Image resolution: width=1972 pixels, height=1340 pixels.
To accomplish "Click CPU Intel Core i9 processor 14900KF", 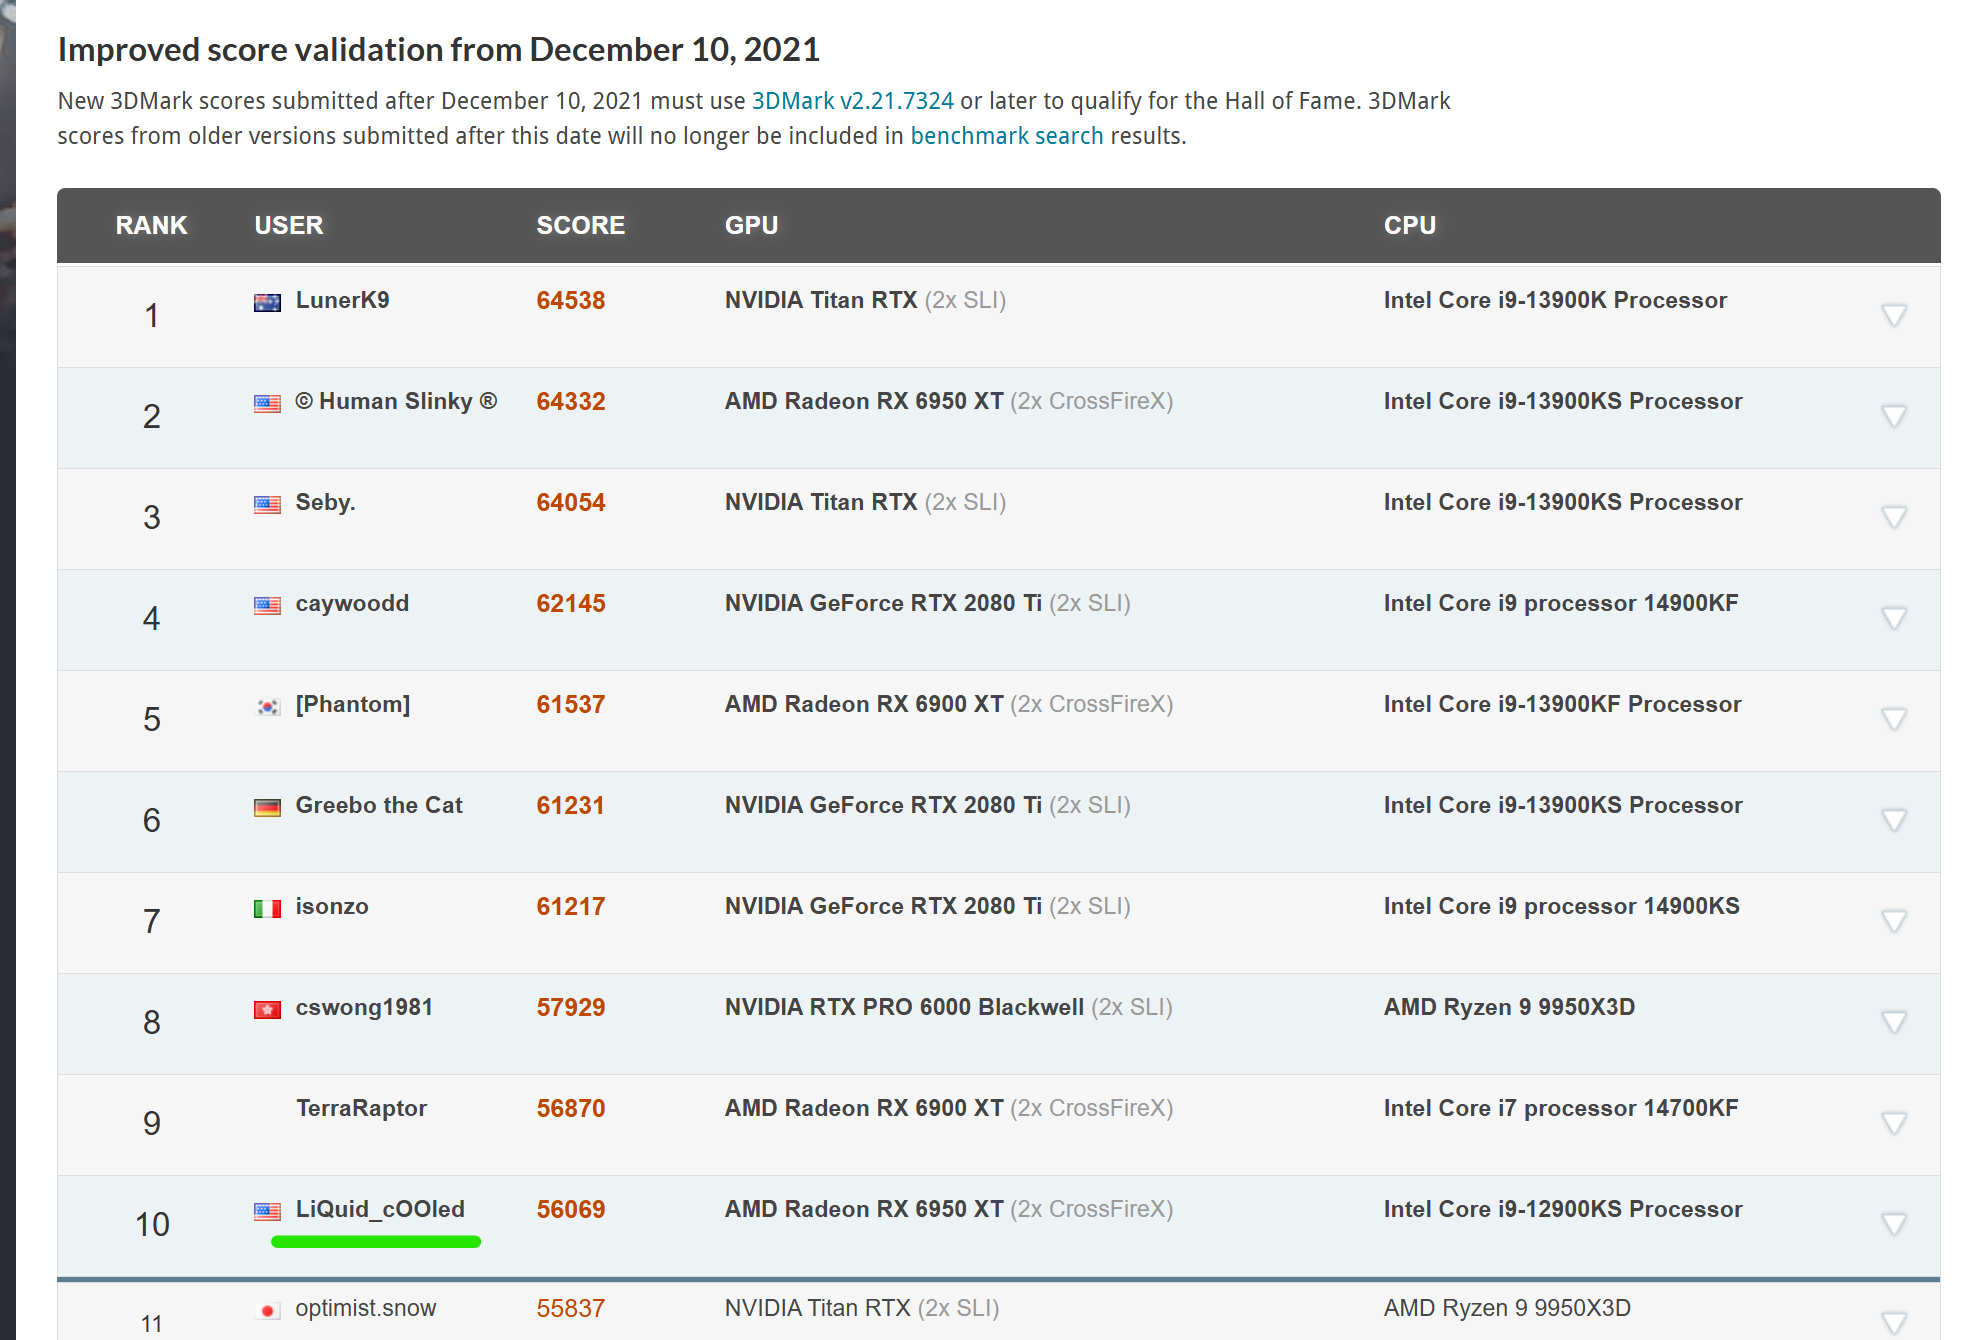I will (1561, 603).
